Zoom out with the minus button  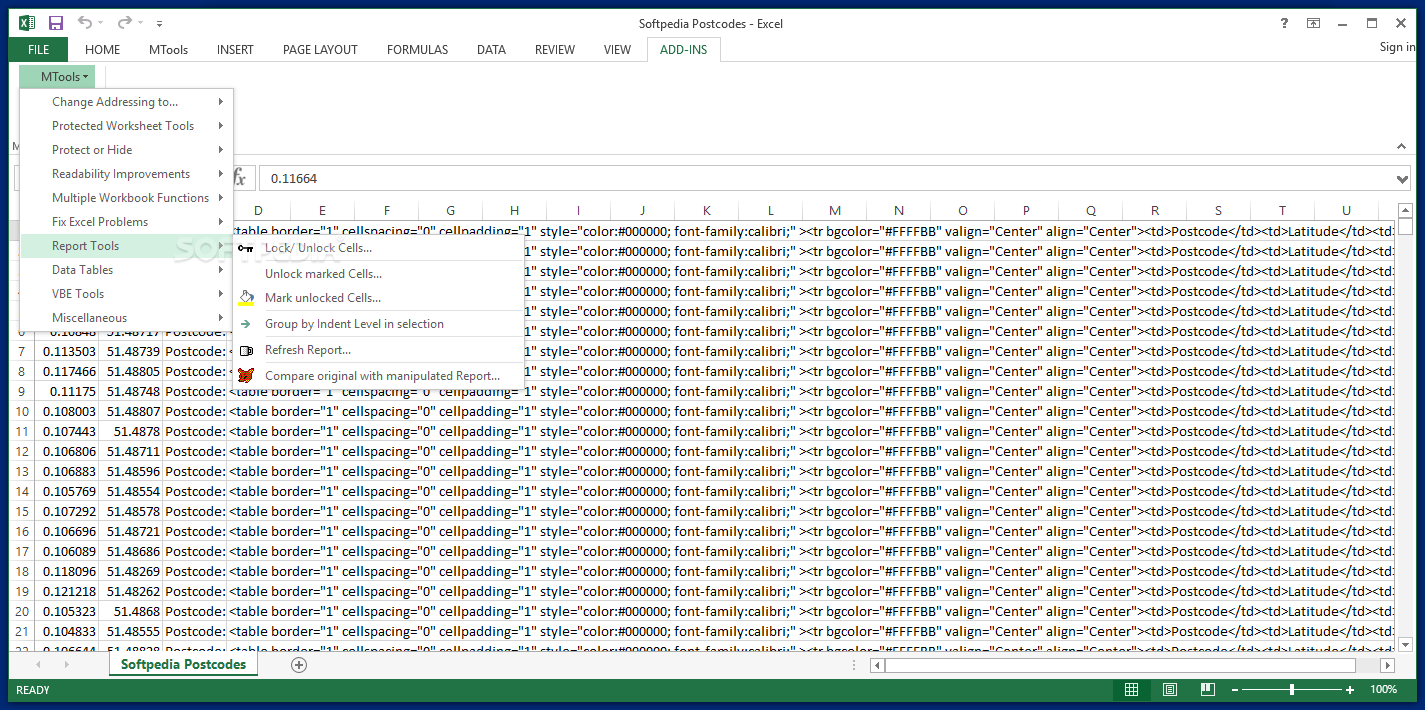(1236, 690)
